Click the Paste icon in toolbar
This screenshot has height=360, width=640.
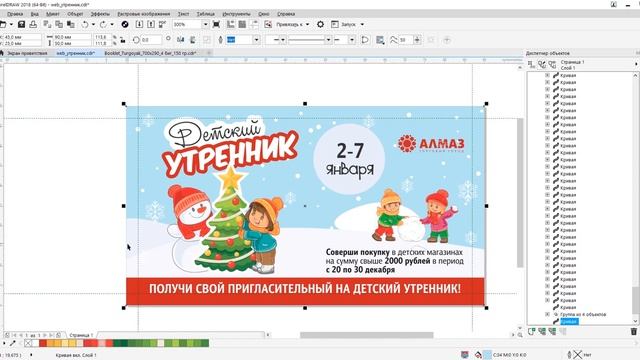(71, 24)
